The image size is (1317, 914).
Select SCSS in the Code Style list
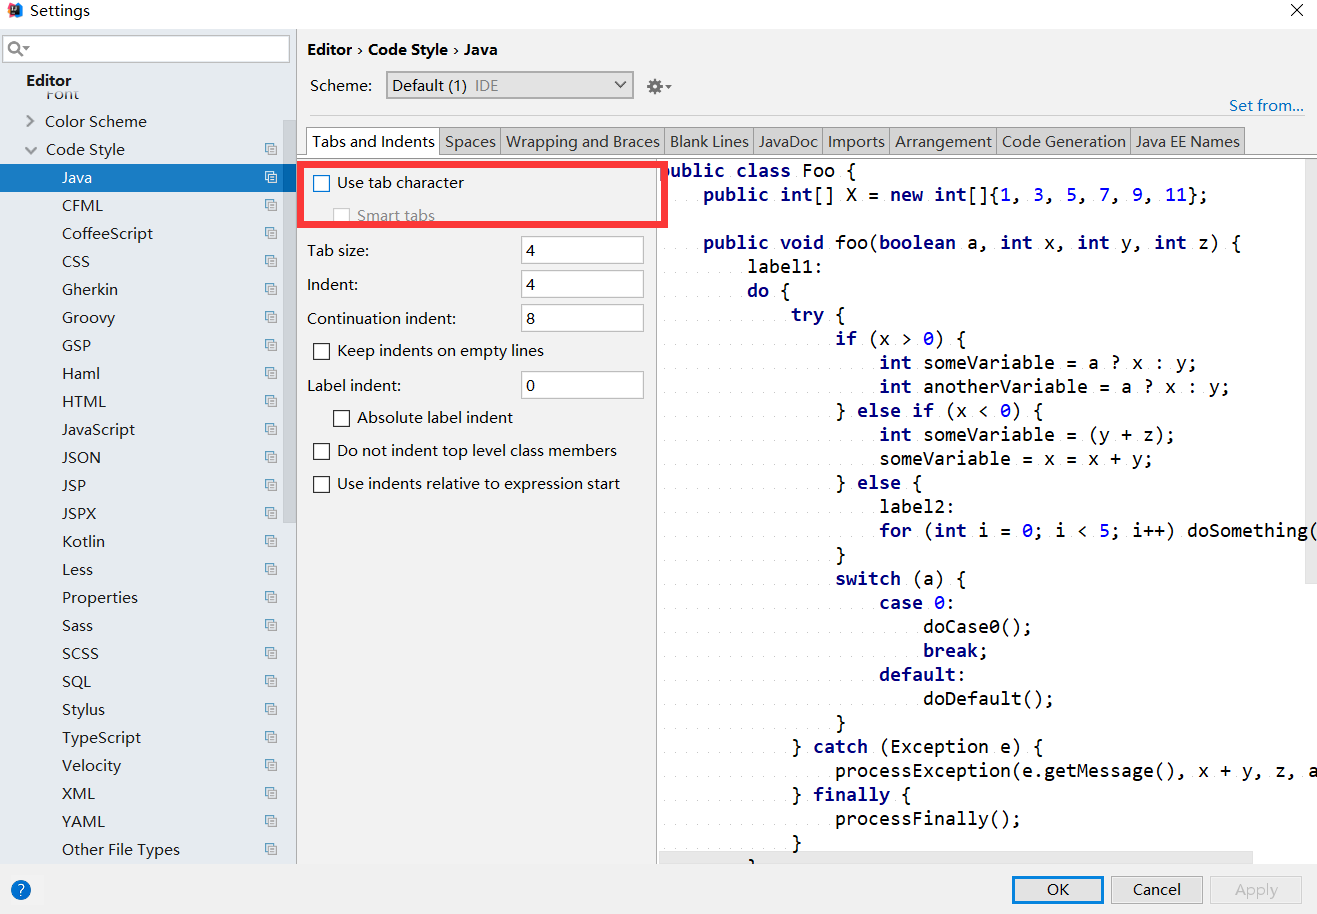(80, 653)
